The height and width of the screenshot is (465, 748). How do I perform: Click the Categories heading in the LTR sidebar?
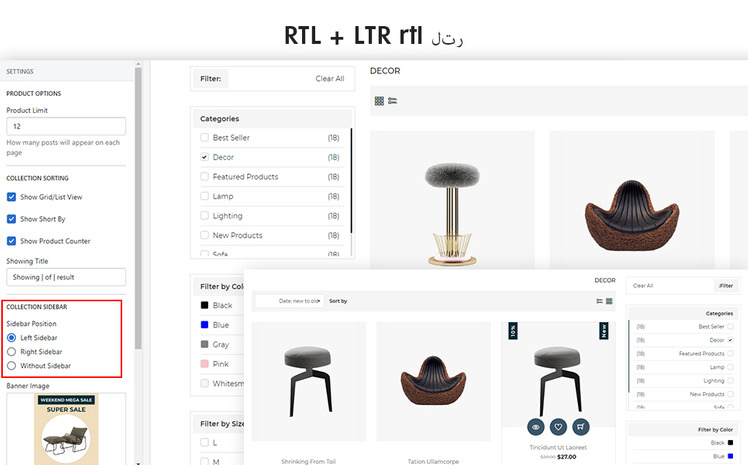(x=219, y=119)
